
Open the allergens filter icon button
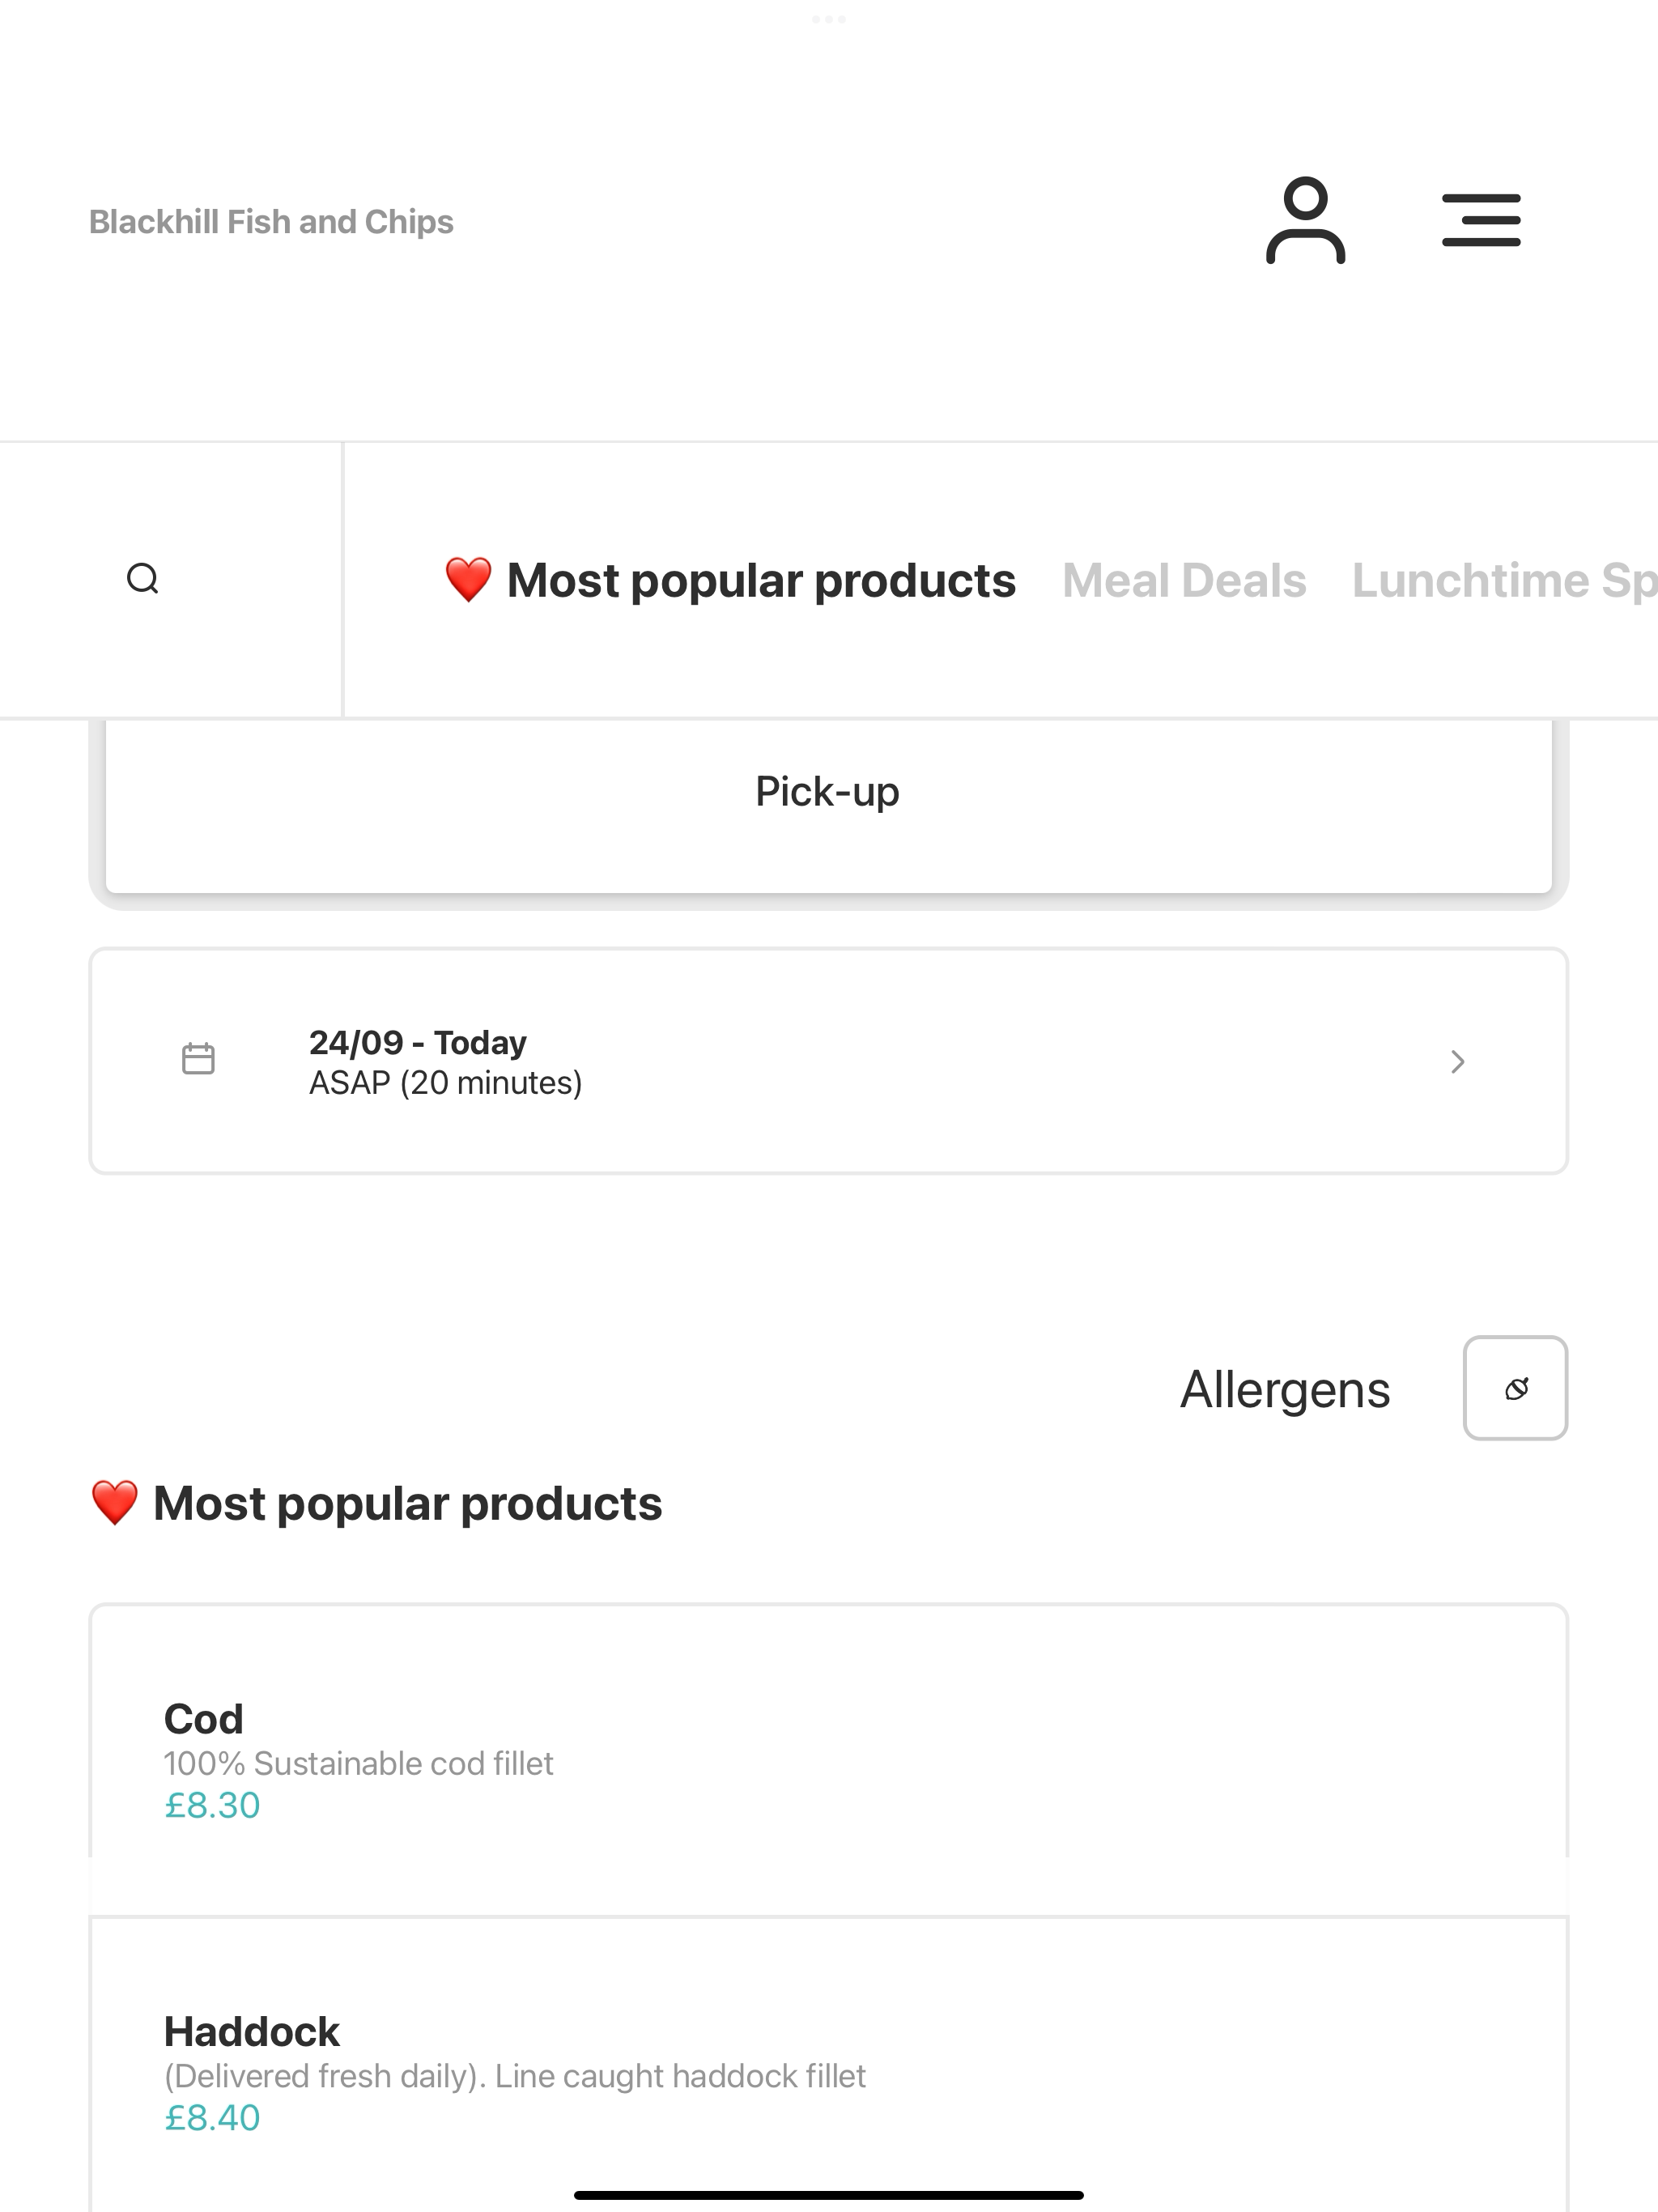point(1515,1388)
